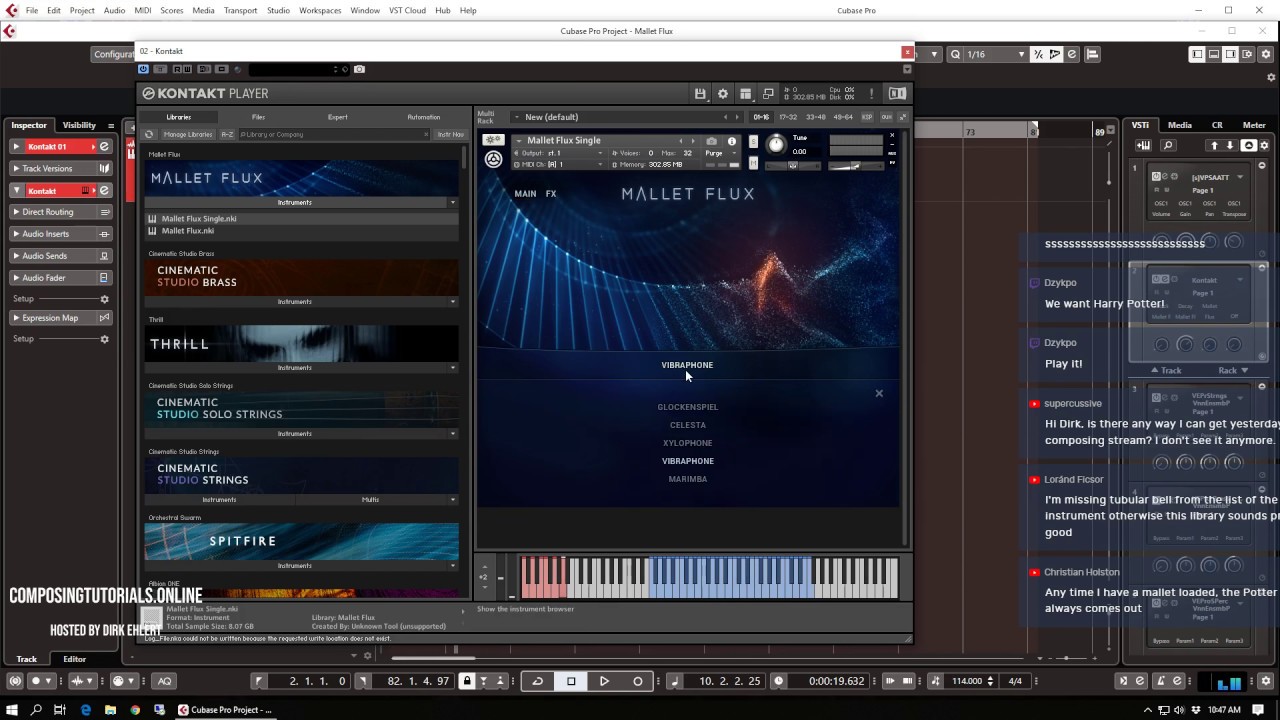Start playback in Cubase transport
Screen dimensions: 1280x720
pos(604,681)
